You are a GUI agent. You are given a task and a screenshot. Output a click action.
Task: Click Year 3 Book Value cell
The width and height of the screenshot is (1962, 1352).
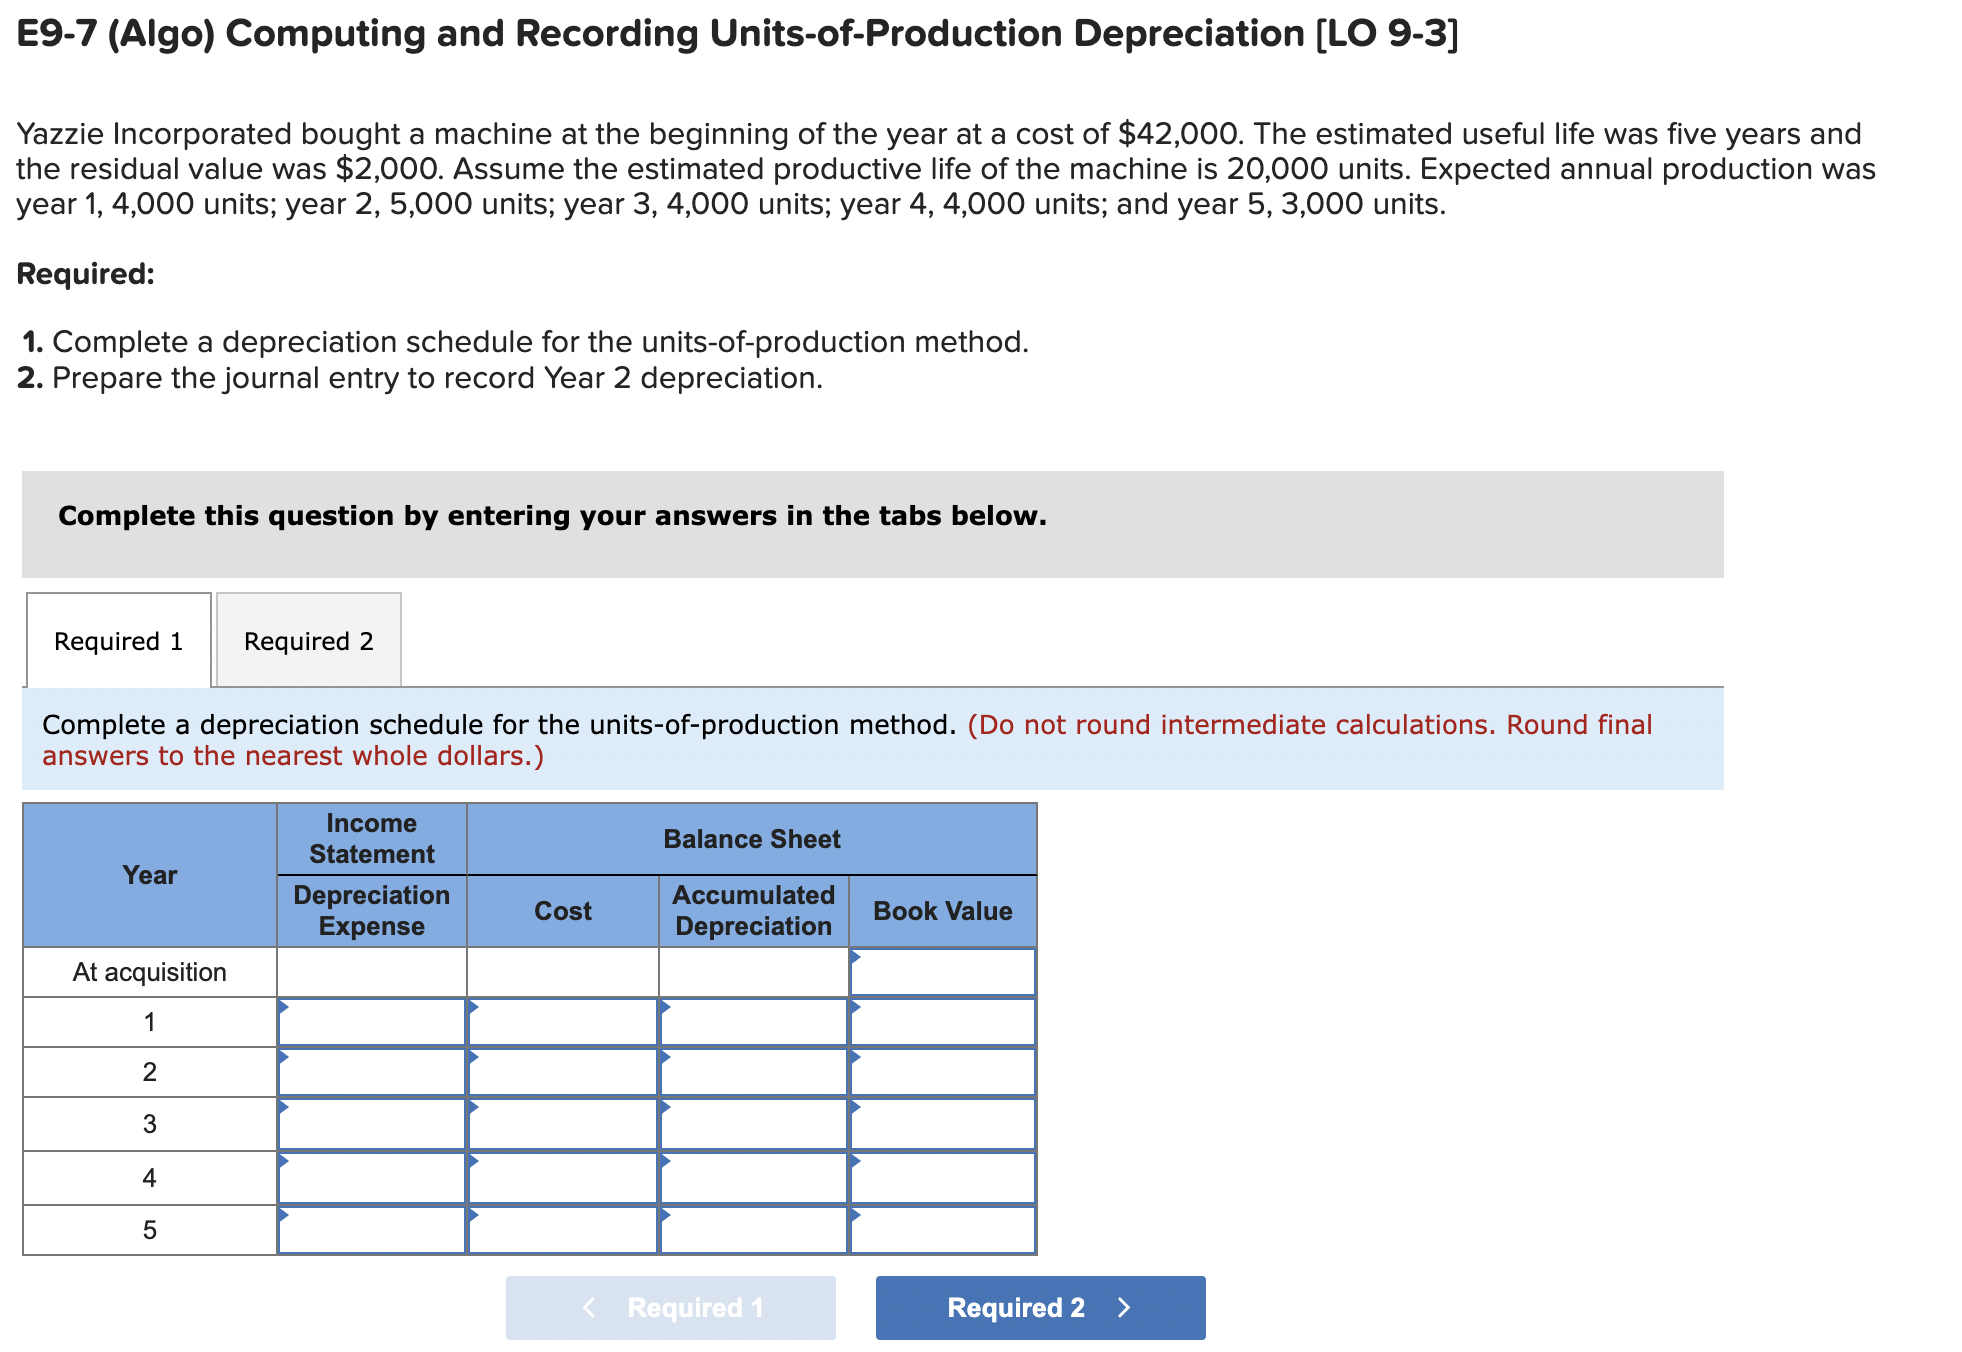pos(942,1124)
